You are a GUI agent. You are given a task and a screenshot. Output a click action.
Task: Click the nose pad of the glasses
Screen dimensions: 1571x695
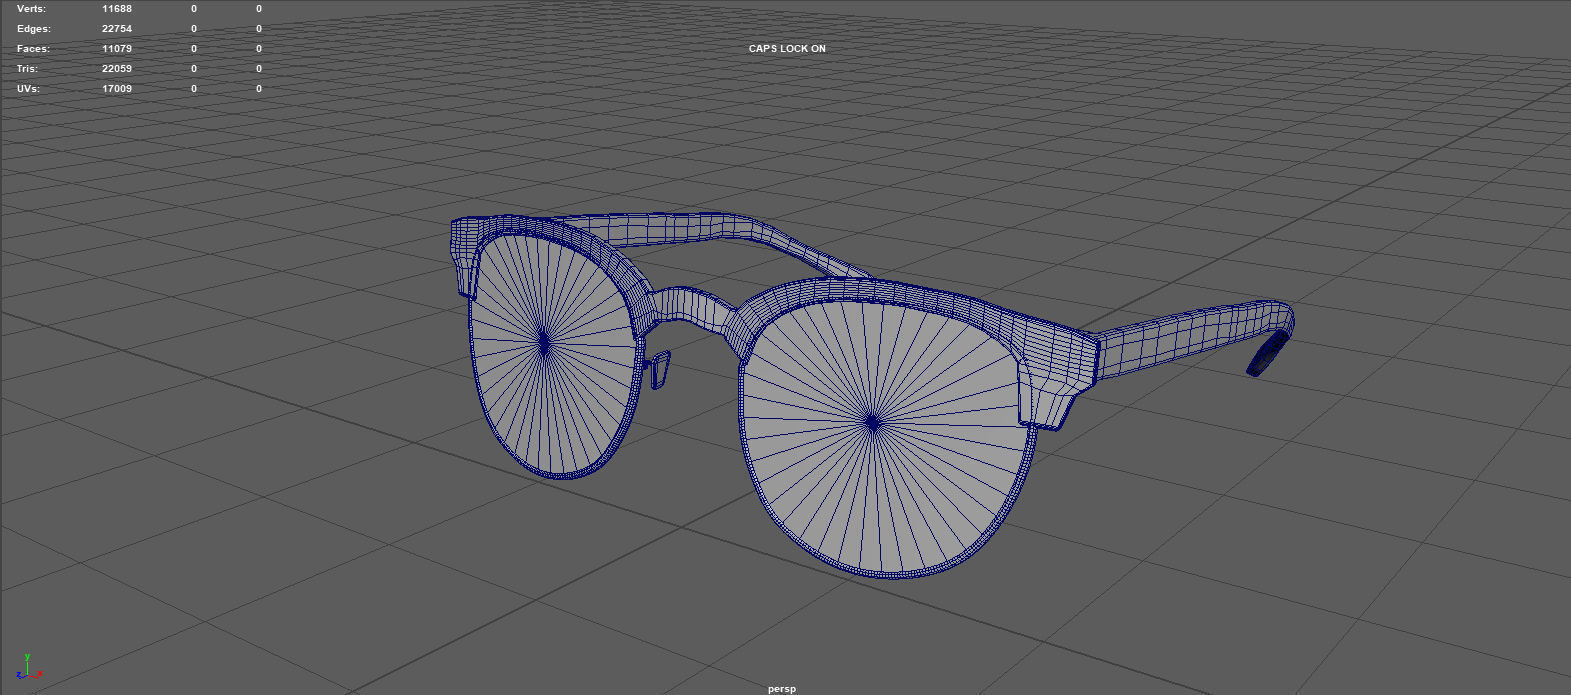click(x=659, y=370)
